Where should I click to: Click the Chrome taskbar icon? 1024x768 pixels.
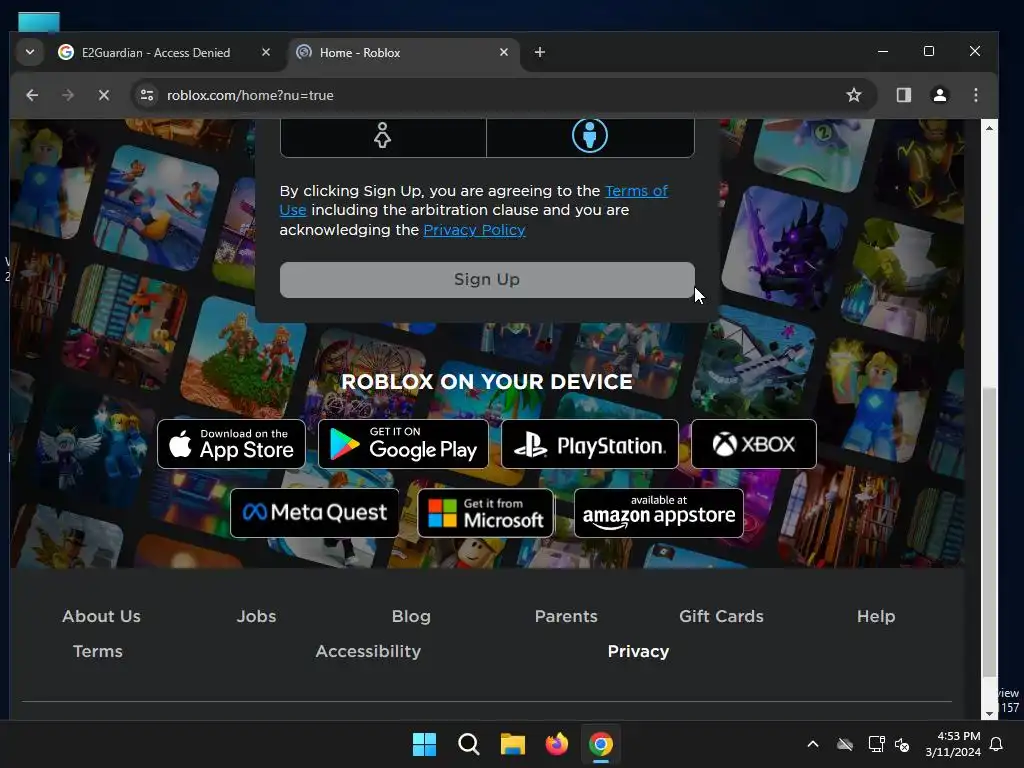click(x=601, y=744)
